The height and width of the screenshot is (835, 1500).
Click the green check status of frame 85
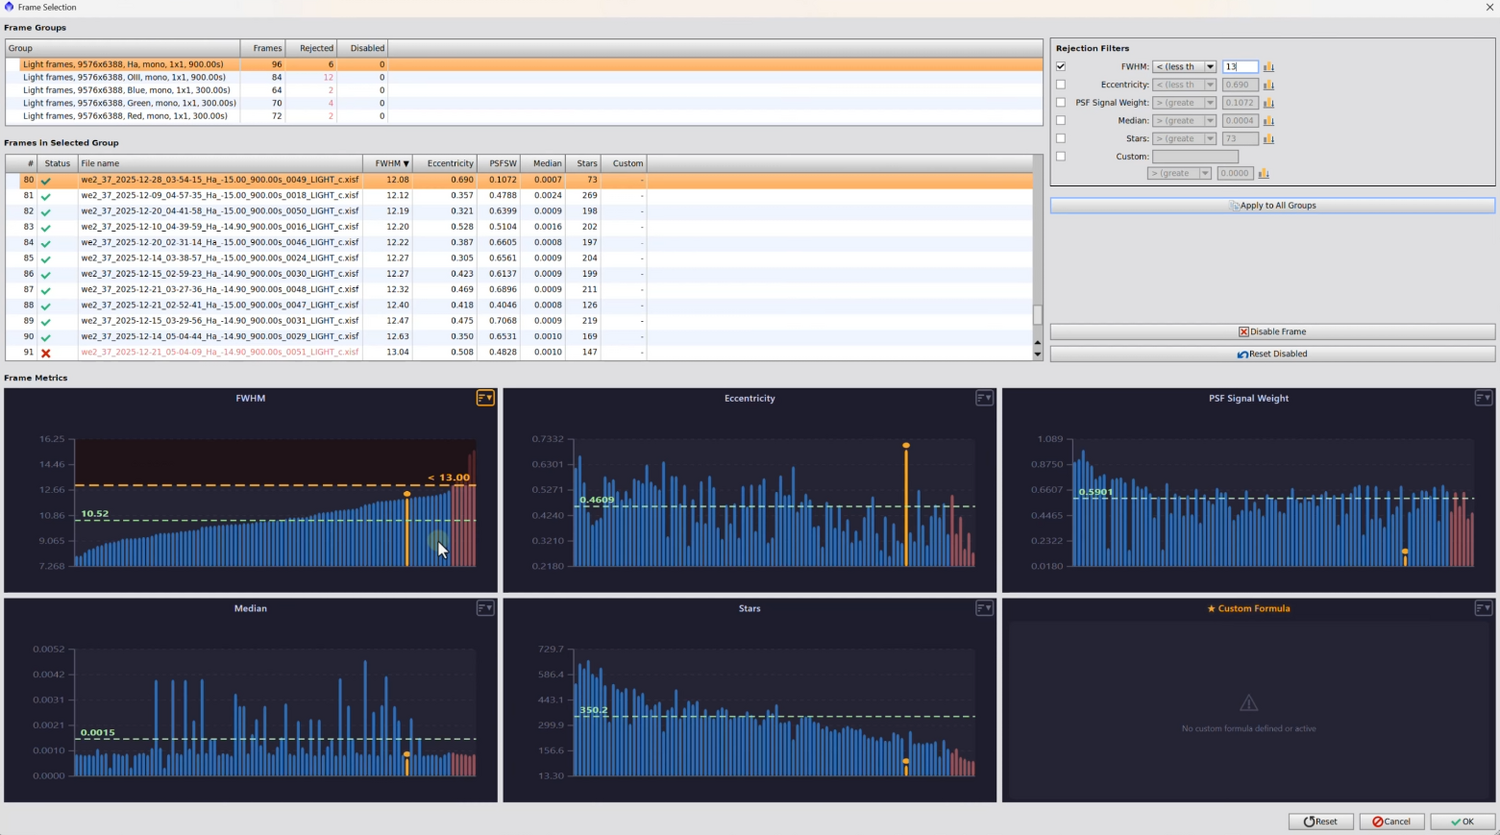point(46,259)
